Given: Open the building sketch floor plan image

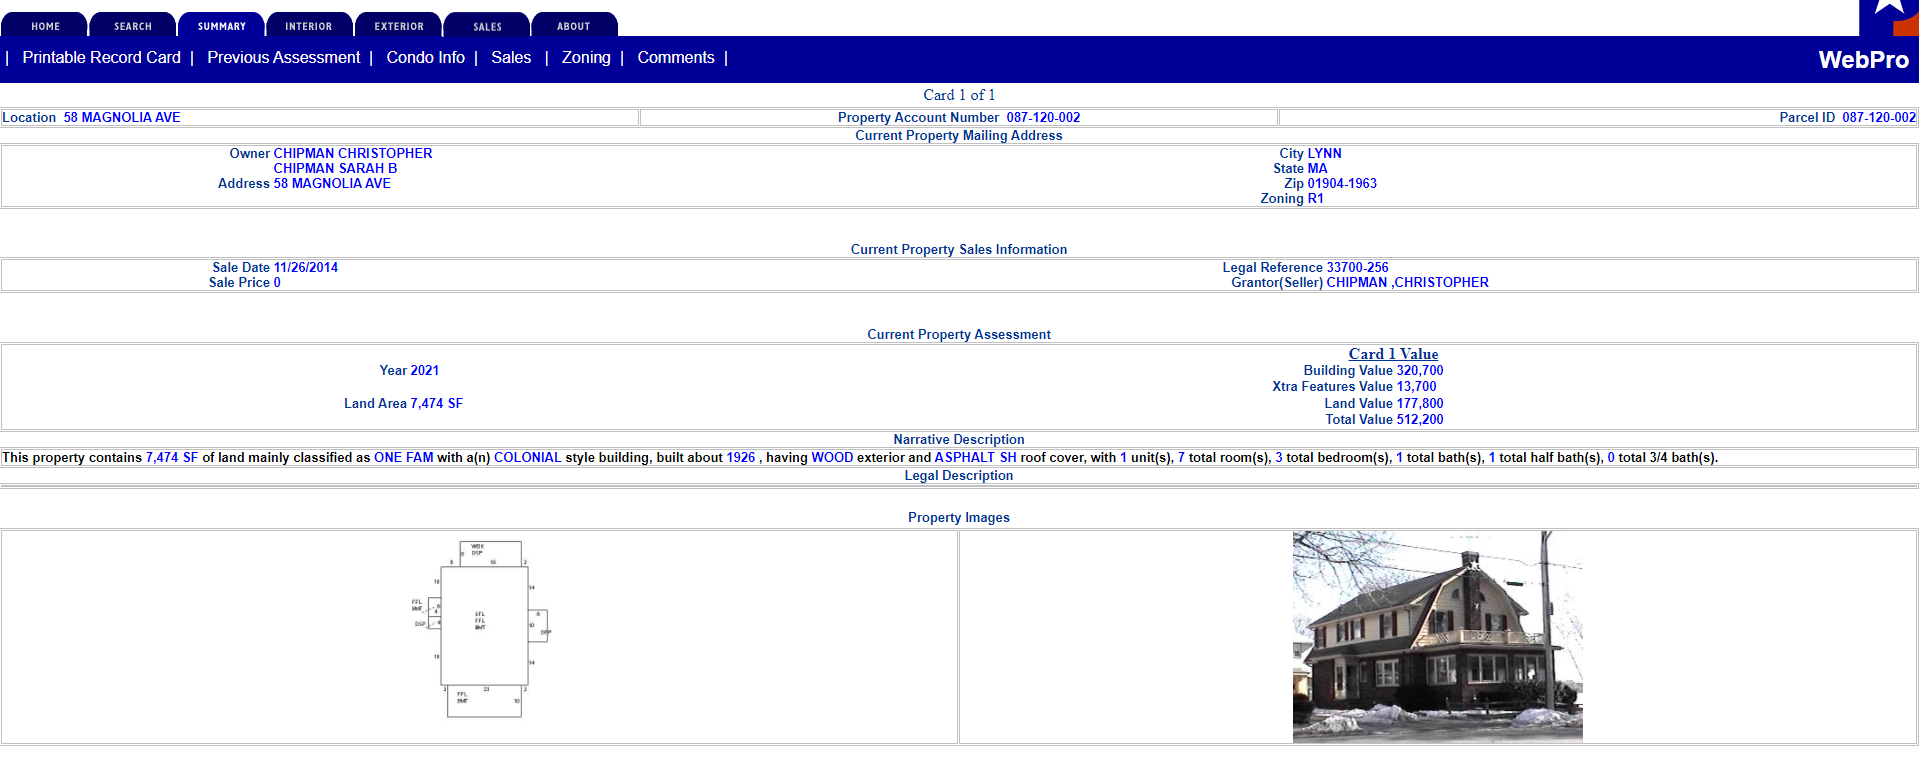Looking at the screenshot, I should 481,629.
